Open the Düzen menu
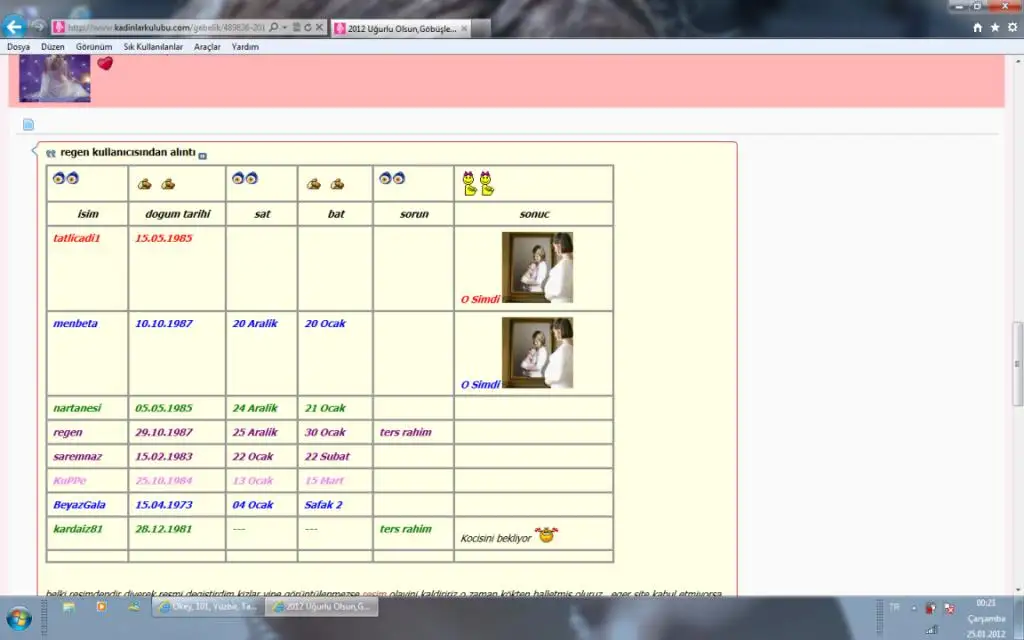The width and height of the screenshot is (1024, 640). pyautogui.click(x=53, y=47)
